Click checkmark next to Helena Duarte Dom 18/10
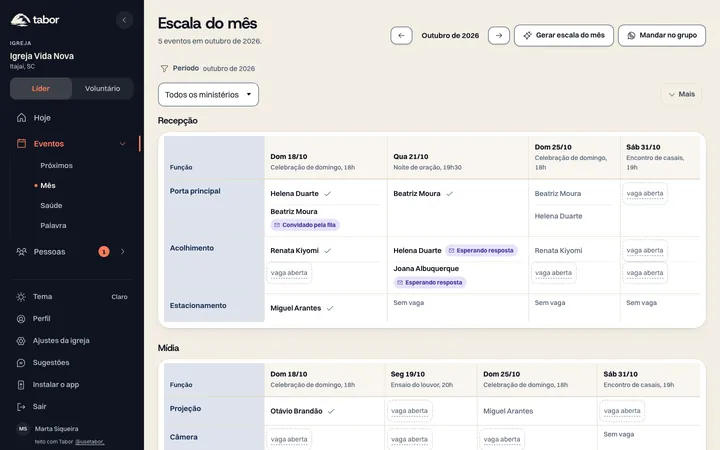The height and width of the screenshot is (450, 720). [327, 194]
